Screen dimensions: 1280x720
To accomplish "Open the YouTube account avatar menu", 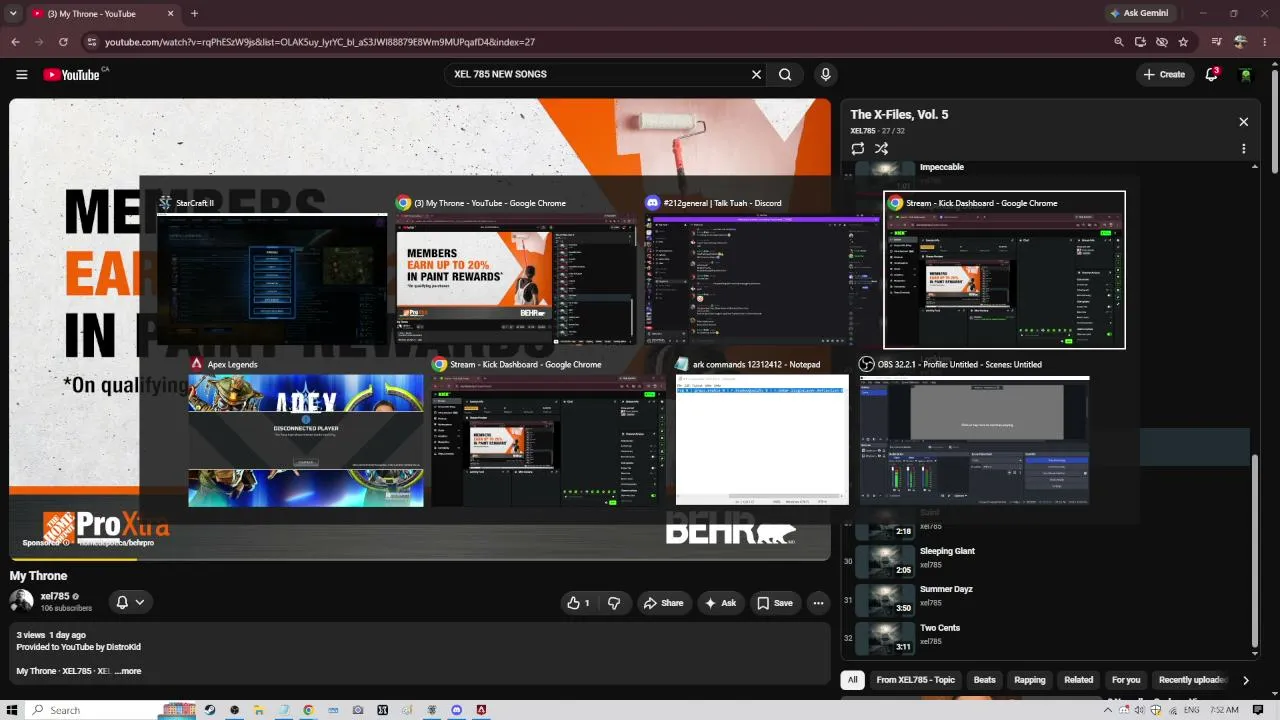I will click(x=1245, y=74).
